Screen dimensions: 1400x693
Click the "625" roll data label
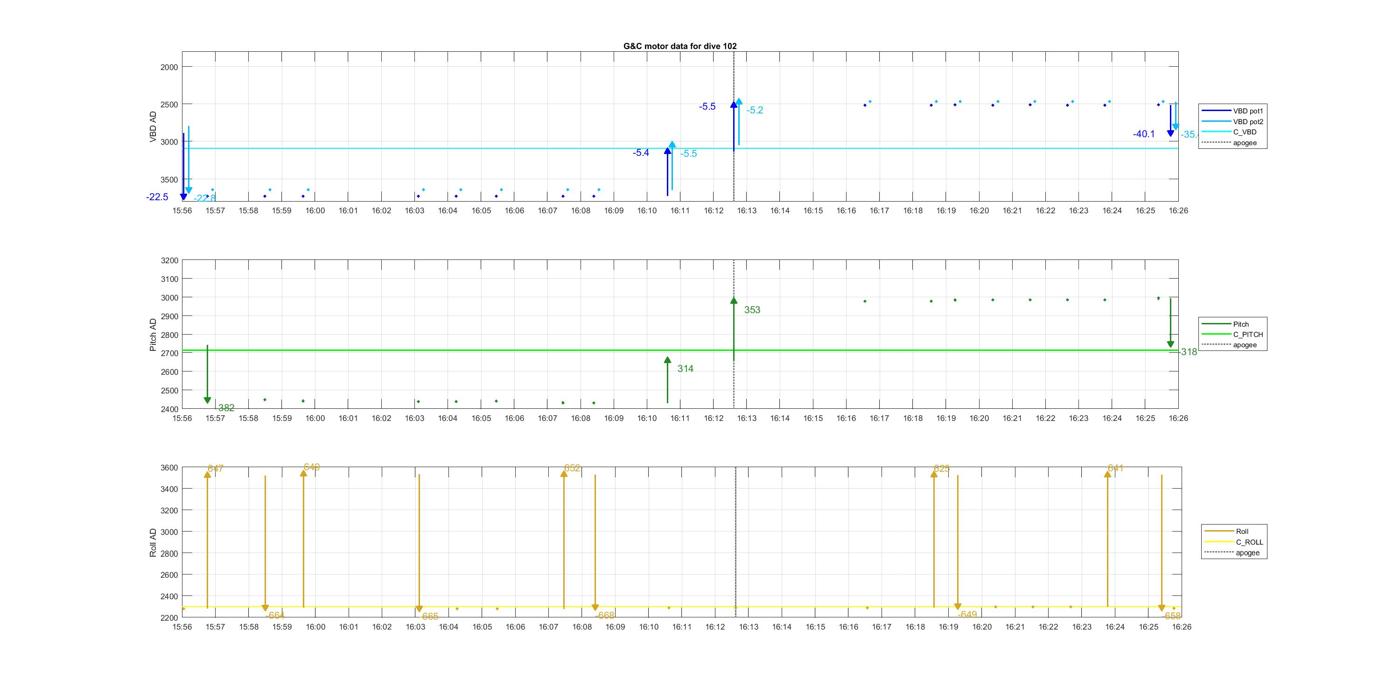pyautogui.click(x=942, y=468)
